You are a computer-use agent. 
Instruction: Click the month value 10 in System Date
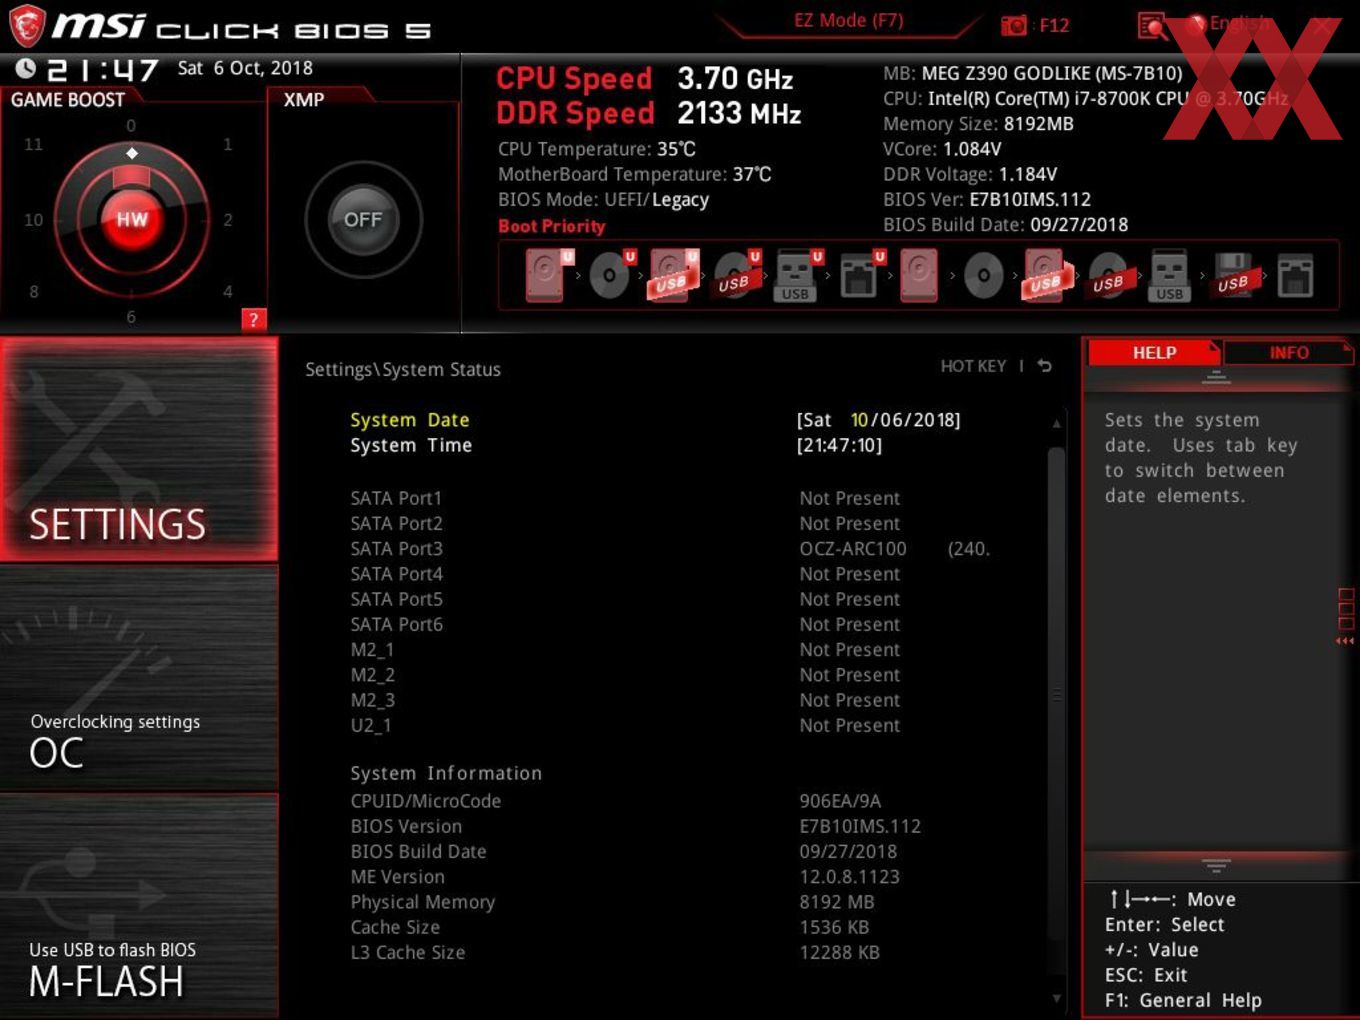pyautogui.click(x=859, y=420)
